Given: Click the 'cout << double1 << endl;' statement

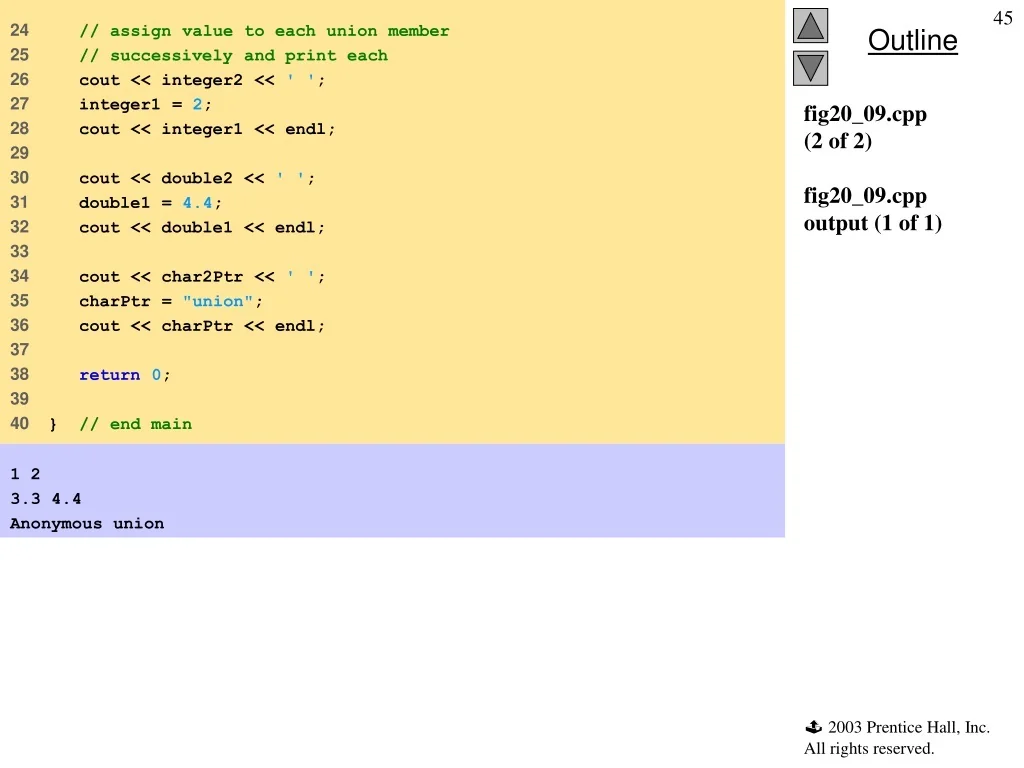Looking at the screenshot, I should pyautogui.click(x=202, y=228).
